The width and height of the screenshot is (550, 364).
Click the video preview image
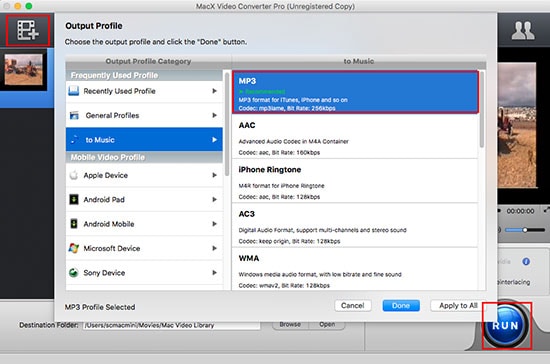pos(517,125)
